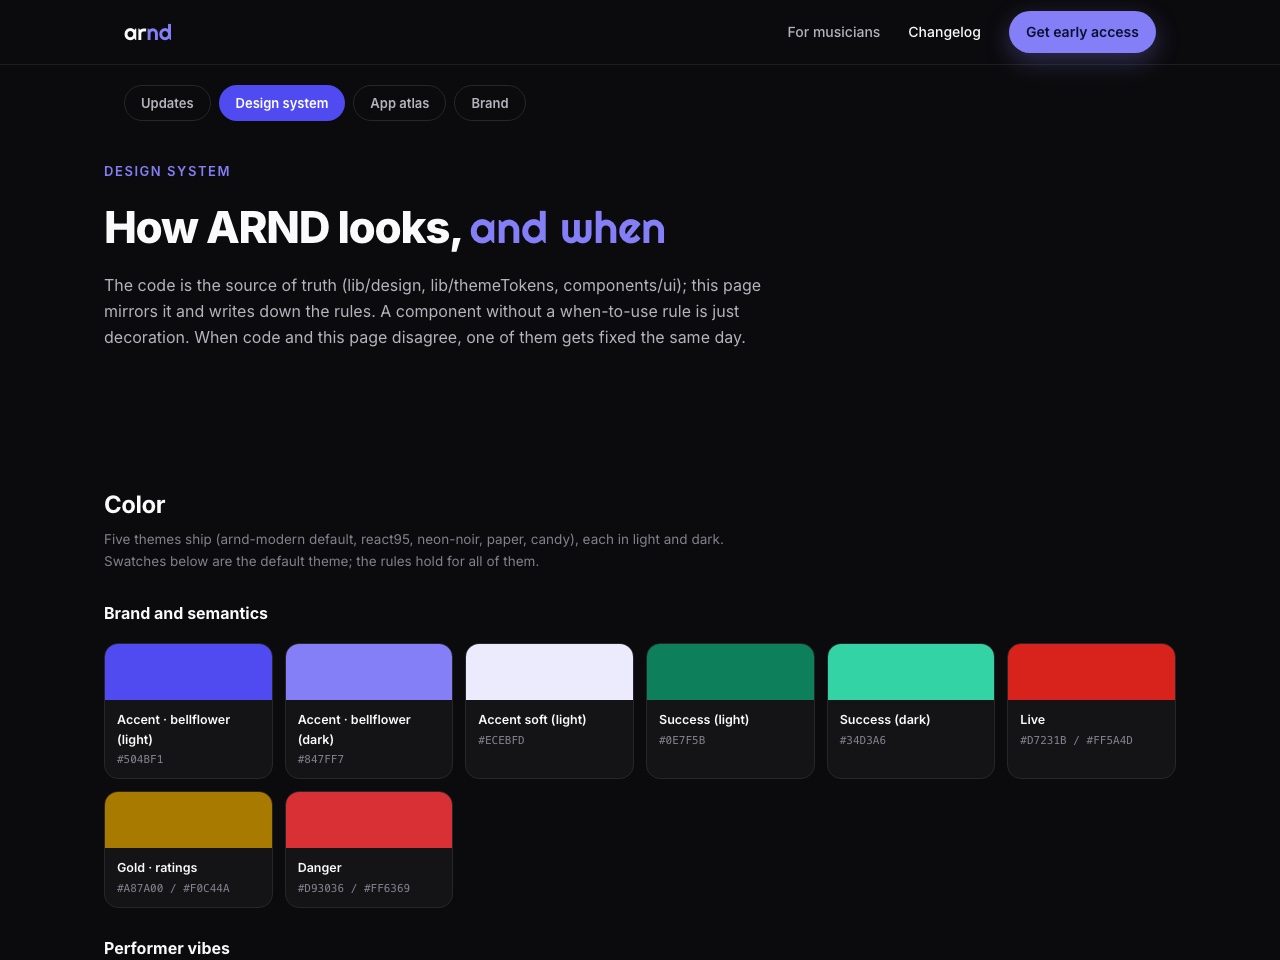
Task: Click the hex code #504BF1
Action: coord(140,760)
